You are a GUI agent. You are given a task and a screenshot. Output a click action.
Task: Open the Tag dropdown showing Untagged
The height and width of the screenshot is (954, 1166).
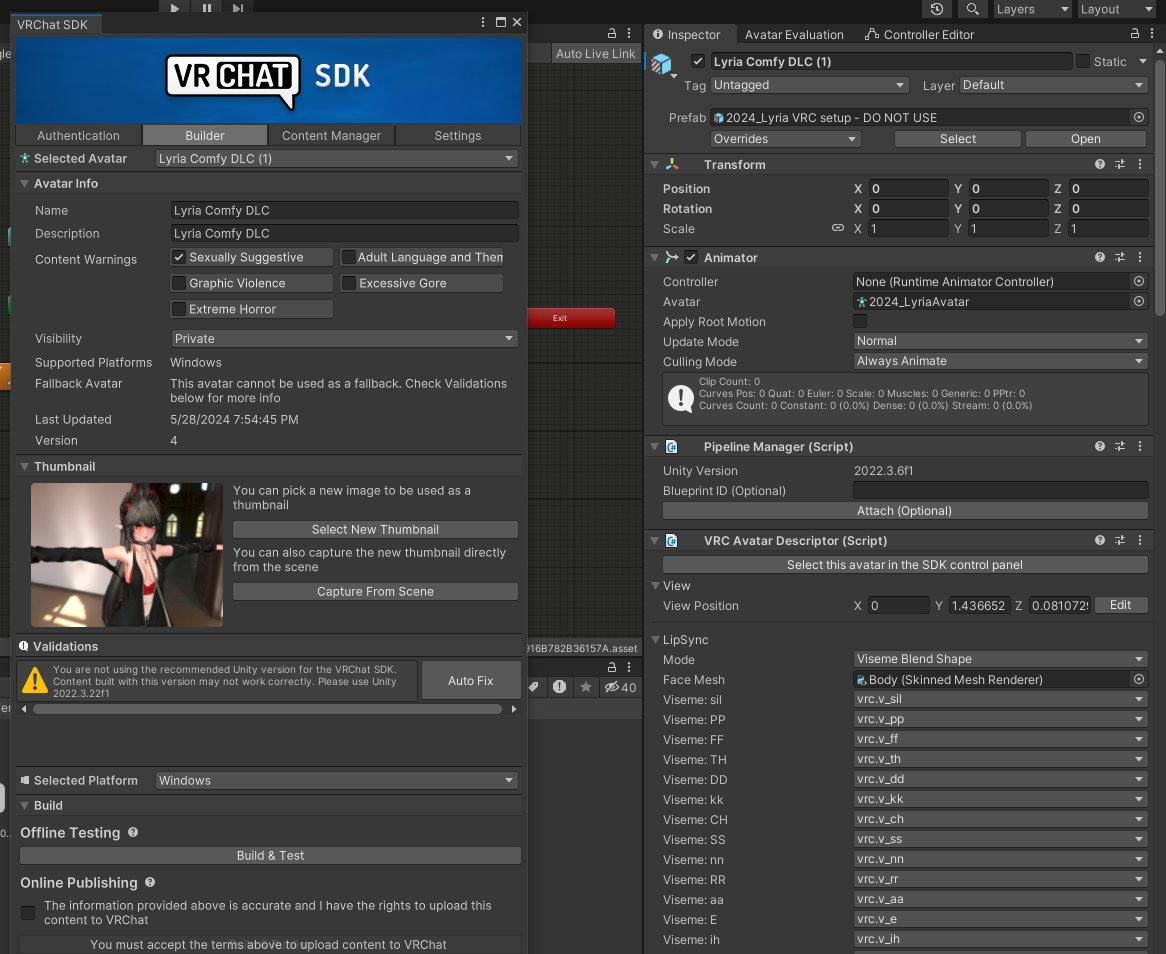809,85
